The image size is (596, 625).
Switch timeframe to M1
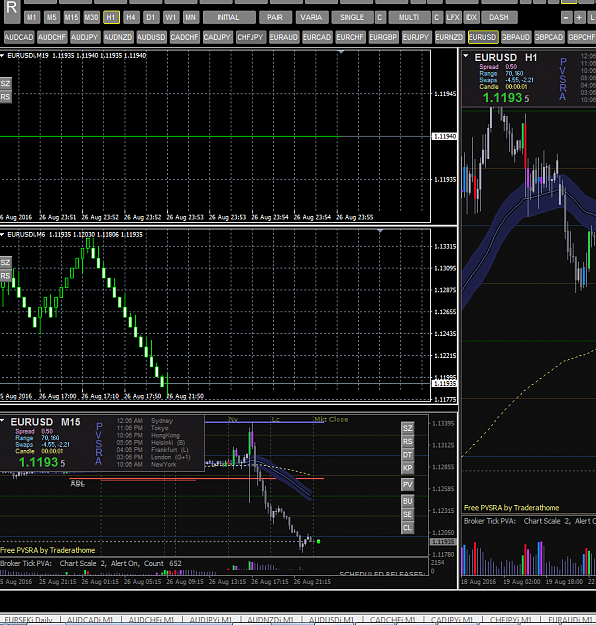coord(31,18)
